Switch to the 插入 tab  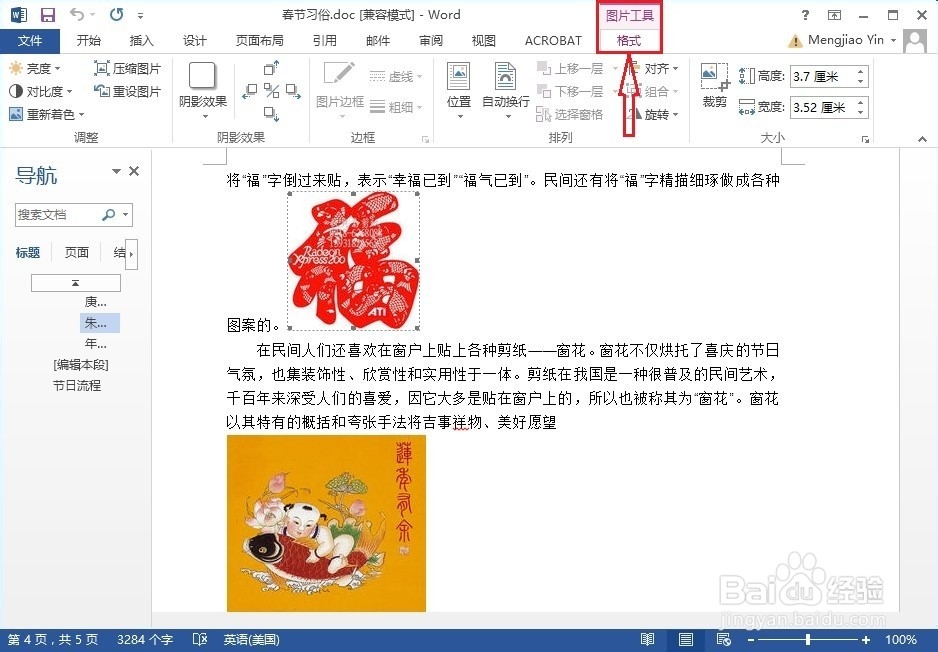click(x=141, y=41)
